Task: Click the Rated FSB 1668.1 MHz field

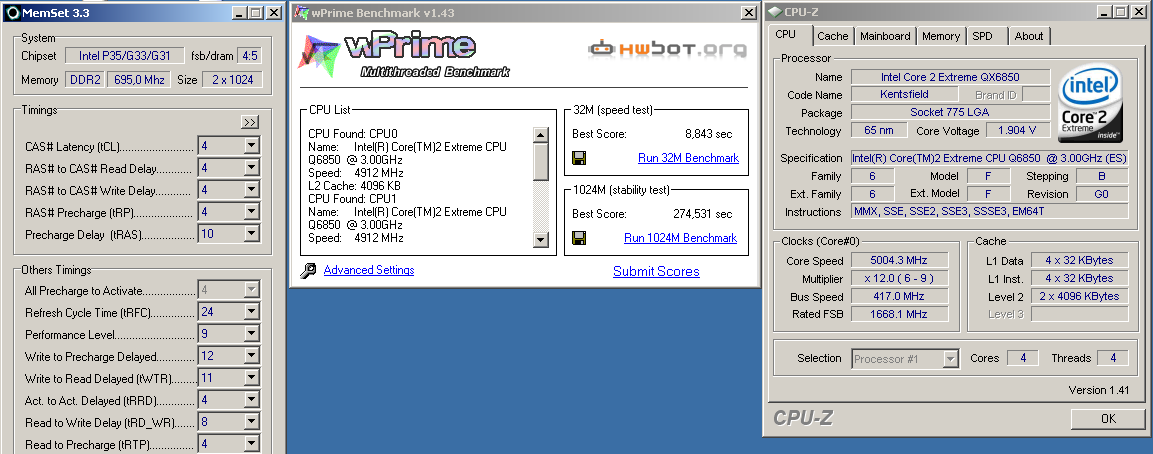Action: [x=899, y=314]
